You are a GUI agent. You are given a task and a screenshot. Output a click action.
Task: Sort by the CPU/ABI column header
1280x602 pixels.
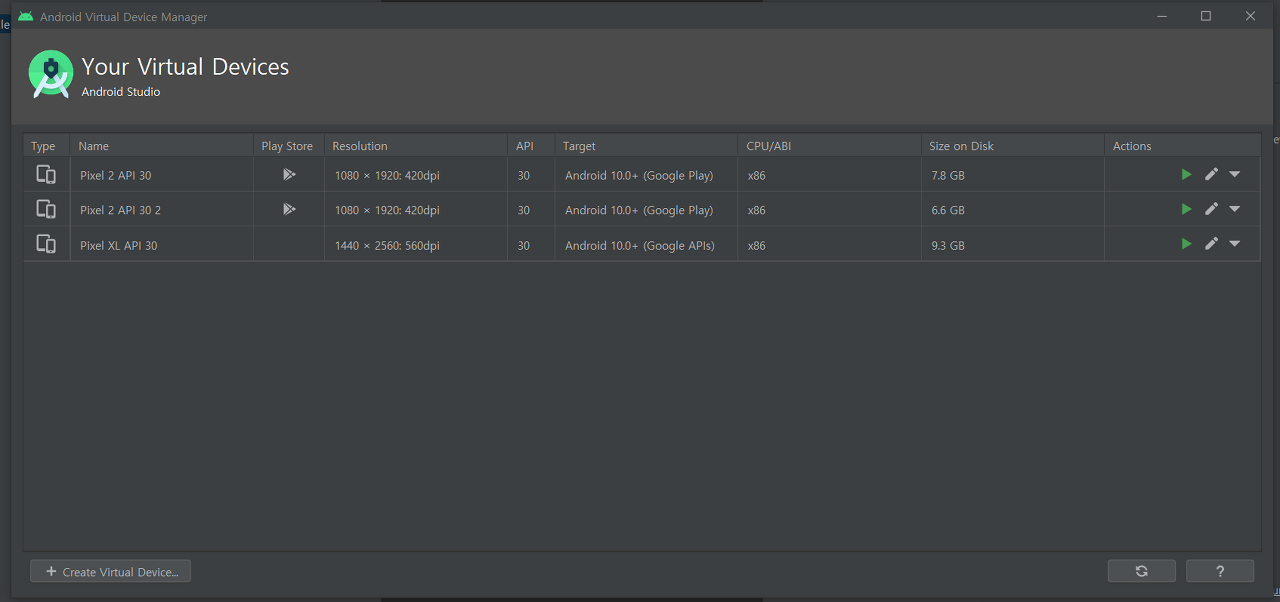830,146
